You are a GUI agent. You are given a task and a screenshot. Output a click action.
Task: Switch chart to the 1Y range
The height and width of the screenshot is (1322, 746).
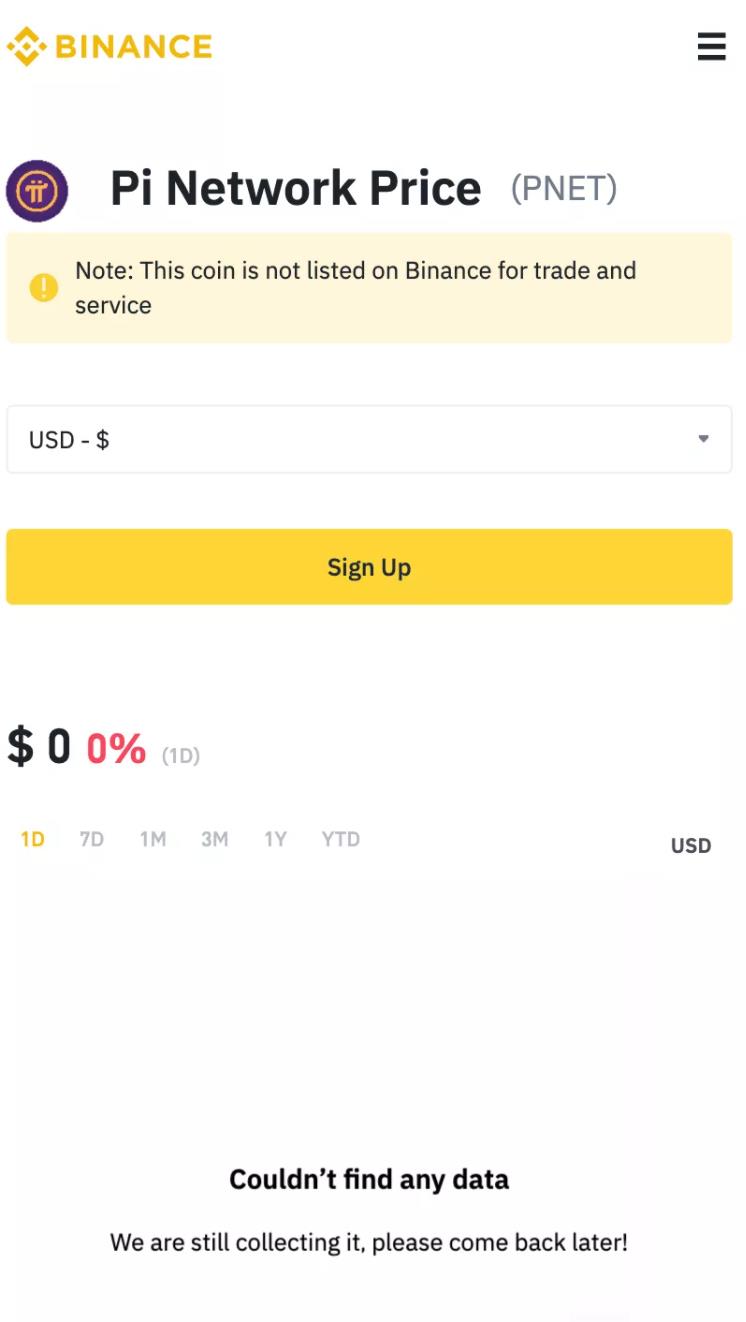(x=275, y=839)
